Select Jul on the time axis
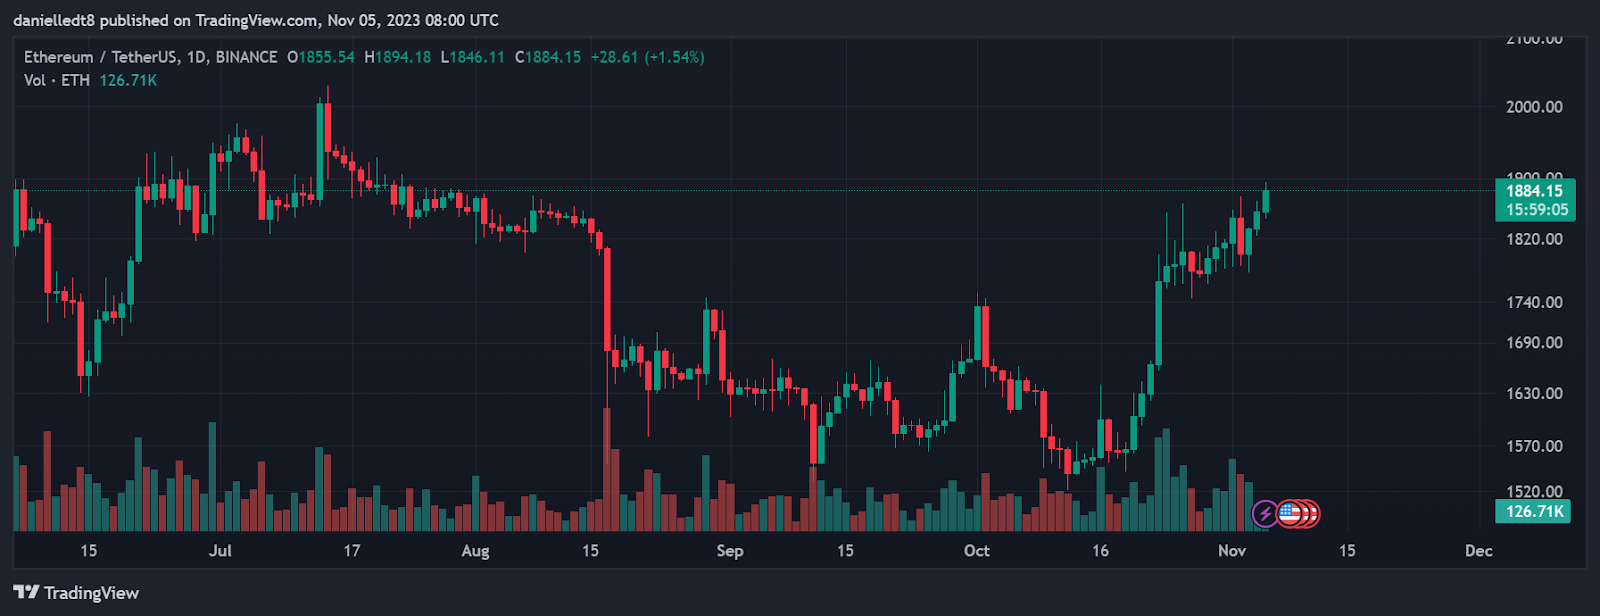This screenshot has width=1600, height=616. [220, 551]
